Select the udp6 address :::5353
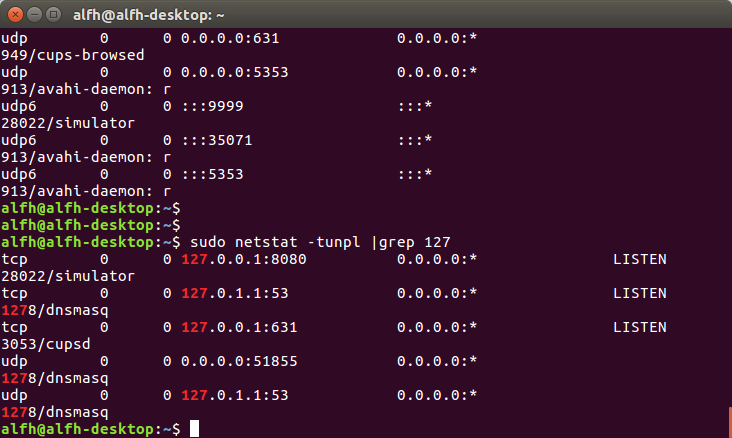Screen dimensions: 732x438 [212, 175]
